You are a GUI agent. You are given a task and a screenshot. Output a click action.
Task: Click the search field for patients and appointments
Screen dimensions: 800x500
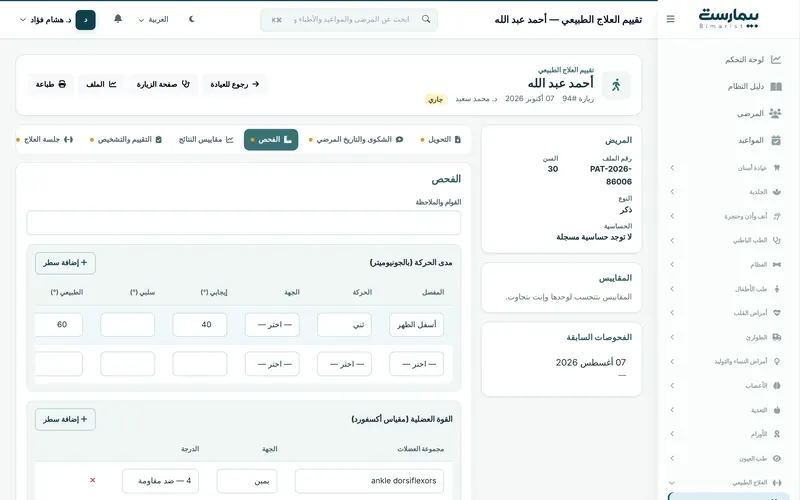(349, 19)
